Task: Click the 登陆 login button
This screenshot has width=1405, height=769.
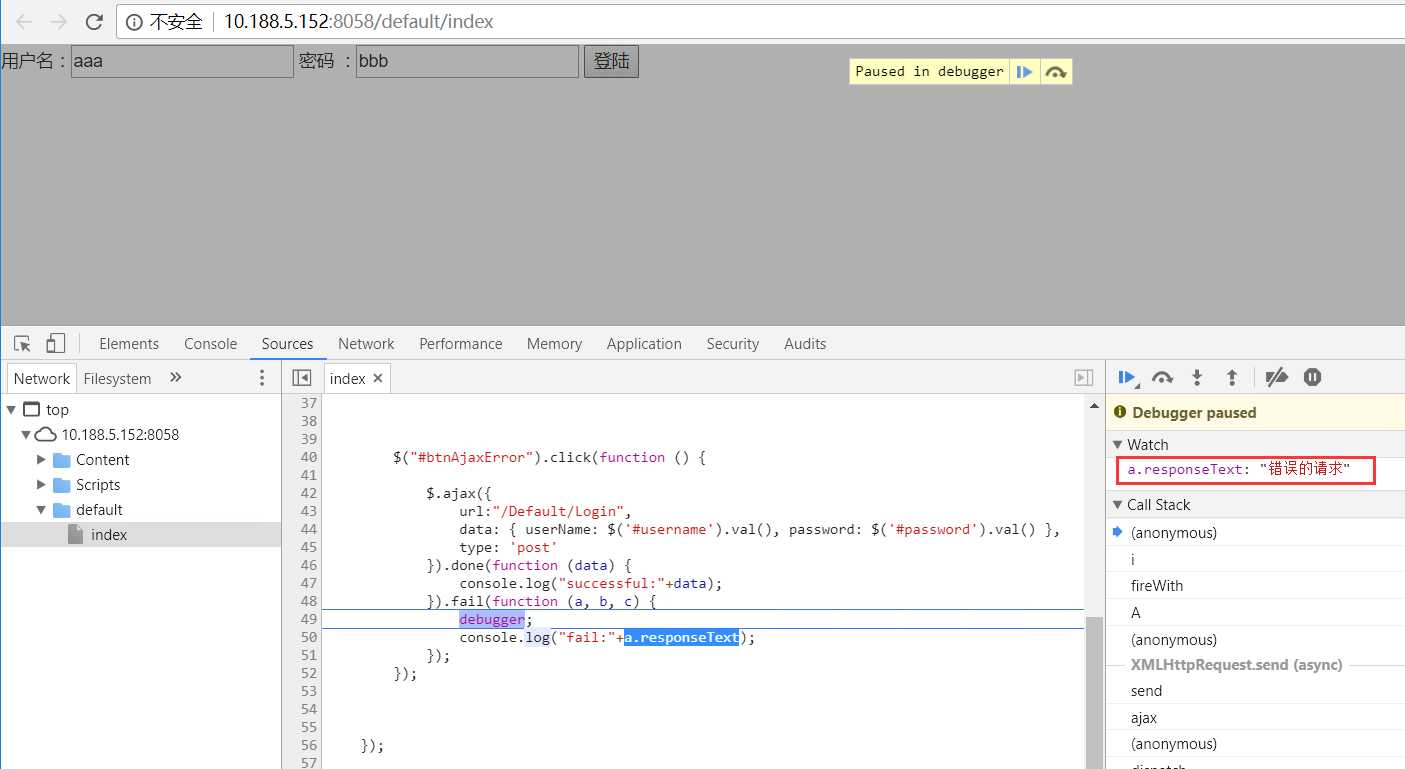Action: pos(611,62)
